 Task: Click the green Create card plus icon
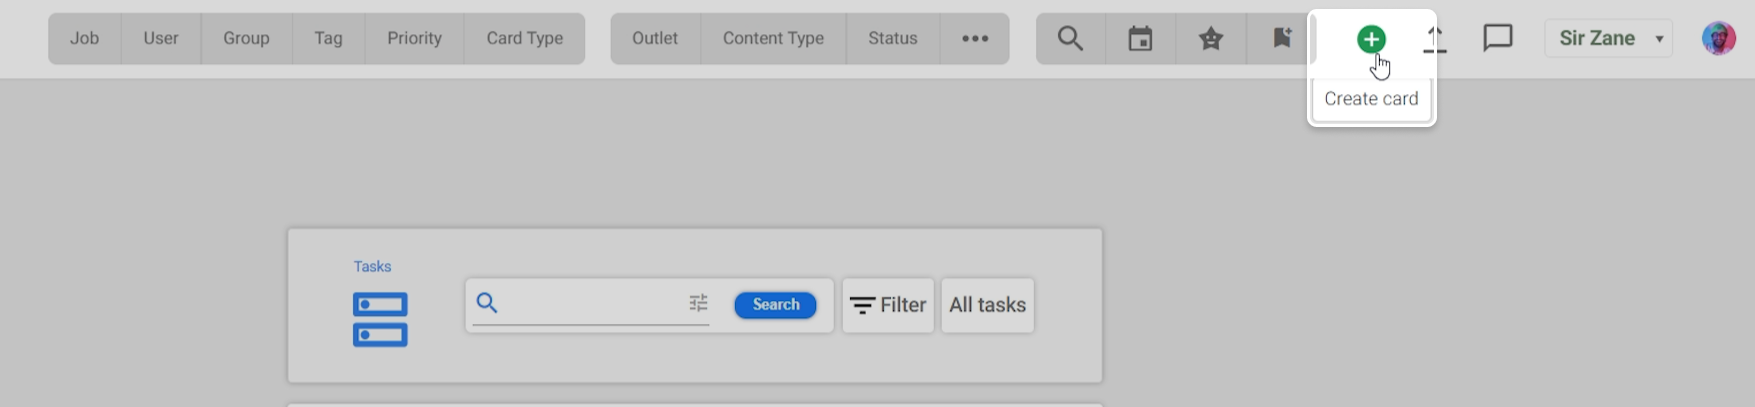click(x=1371, y=40)
